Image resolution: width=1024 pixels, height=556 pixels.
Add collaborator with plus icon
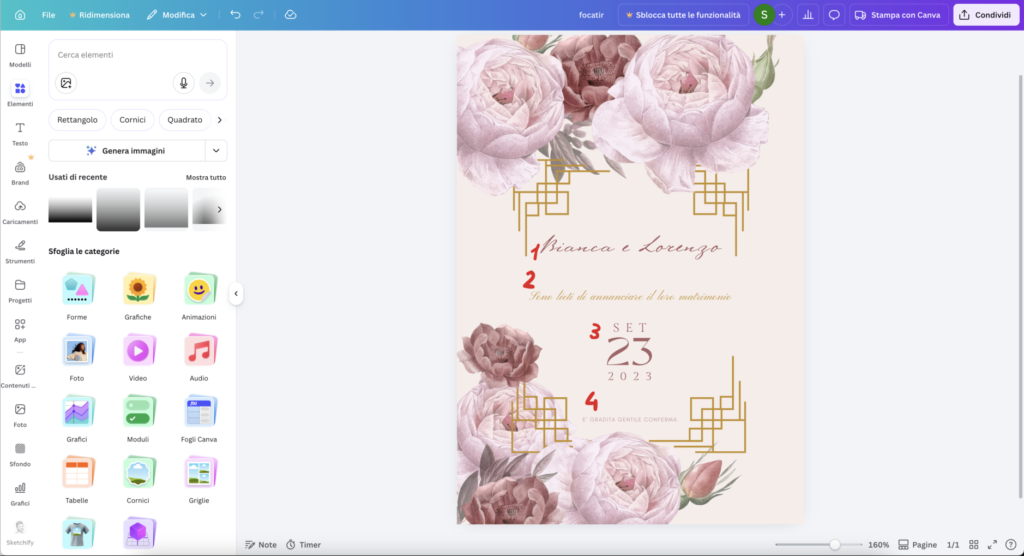782,14
